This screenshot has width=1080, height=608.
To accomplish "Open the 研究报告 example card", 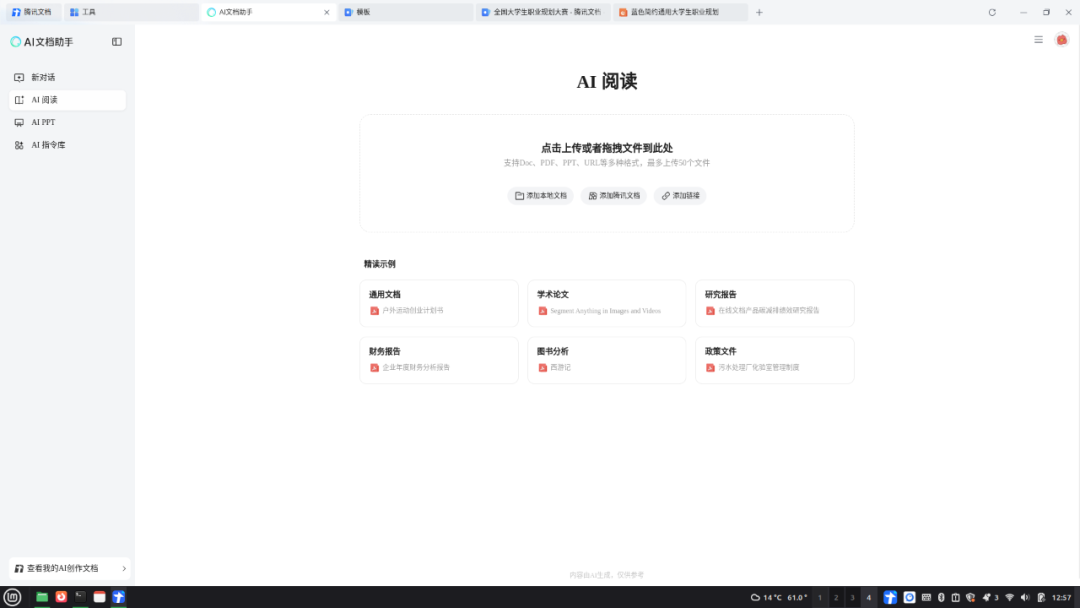I will click(775, 303).
